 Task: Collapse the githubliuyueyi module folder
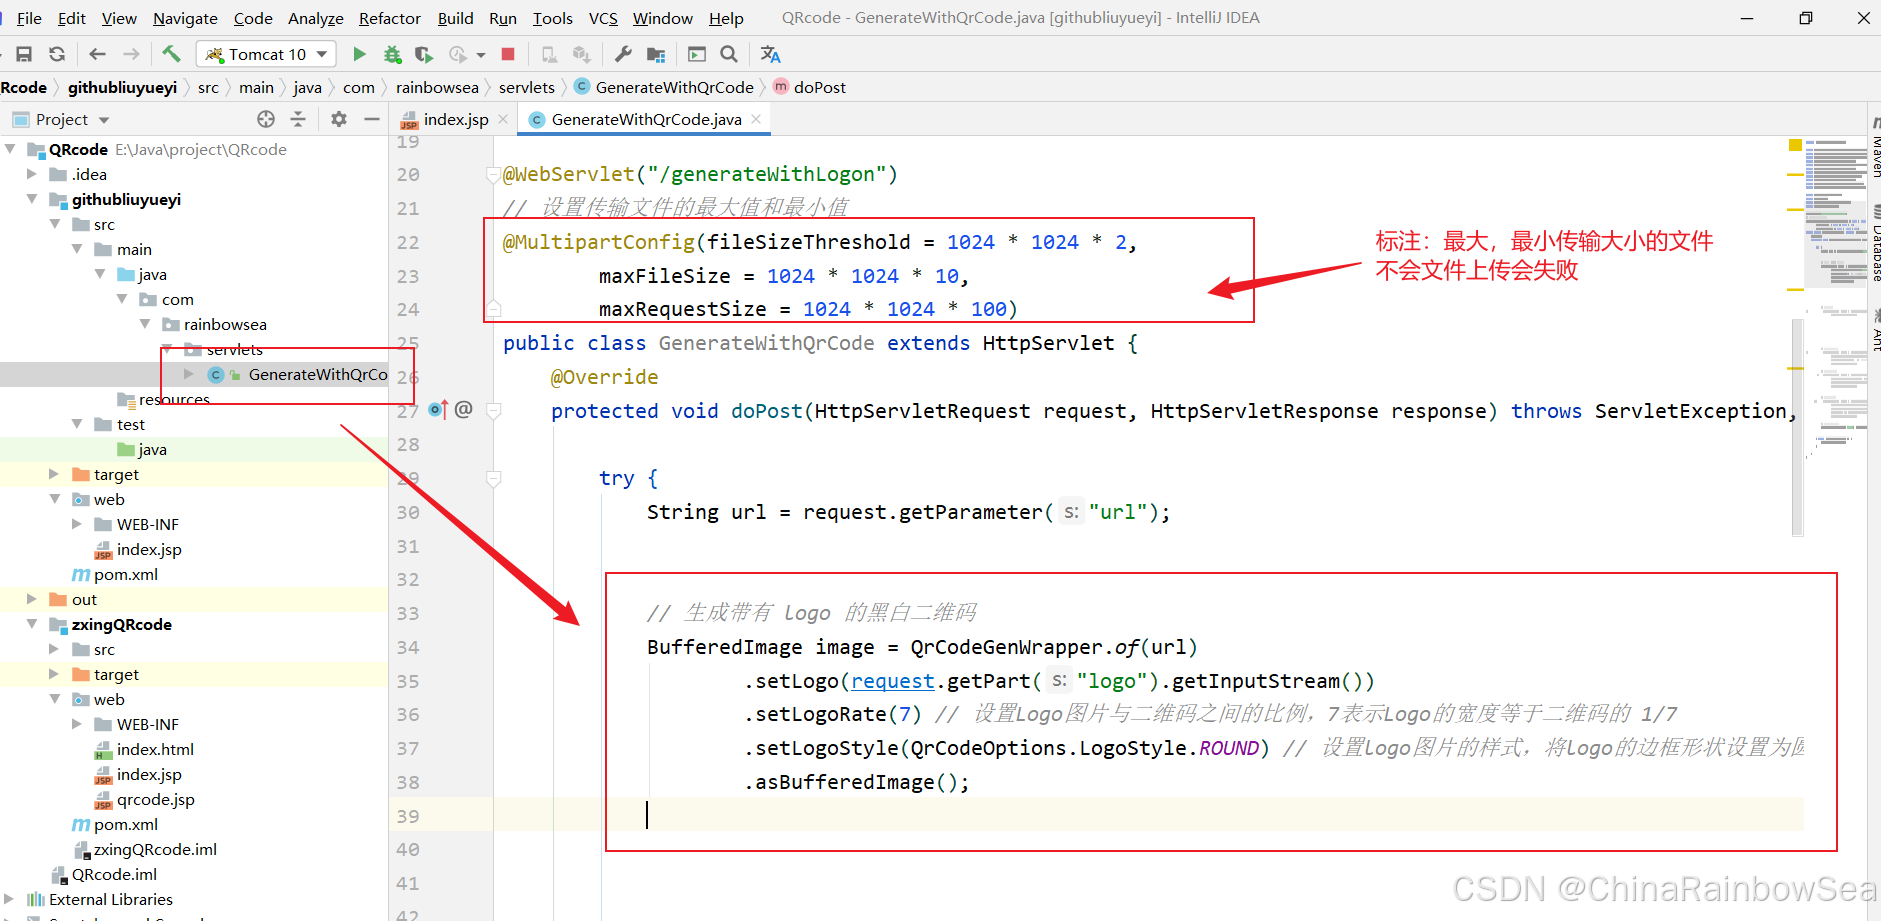pyautogui.click(x=33, y=199)
